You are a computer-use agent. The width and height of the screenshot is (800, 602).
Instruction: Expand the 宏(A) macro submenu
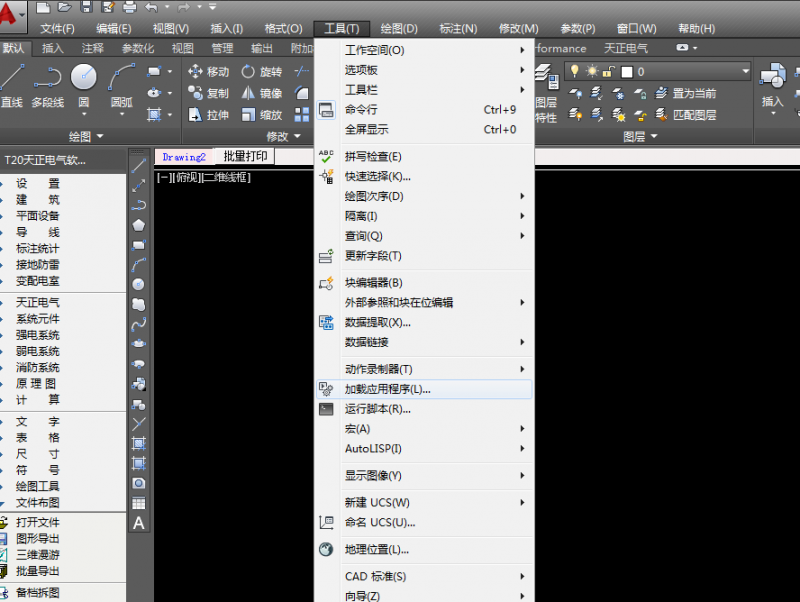click(x=424, y=429)
